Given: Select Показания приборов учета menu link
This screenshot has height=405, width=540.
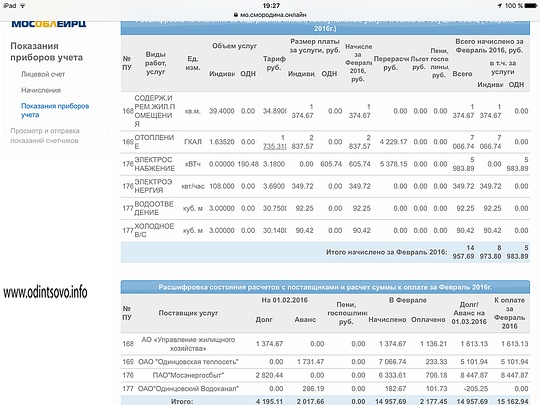Looking at the screenshot, I should 55,110.
